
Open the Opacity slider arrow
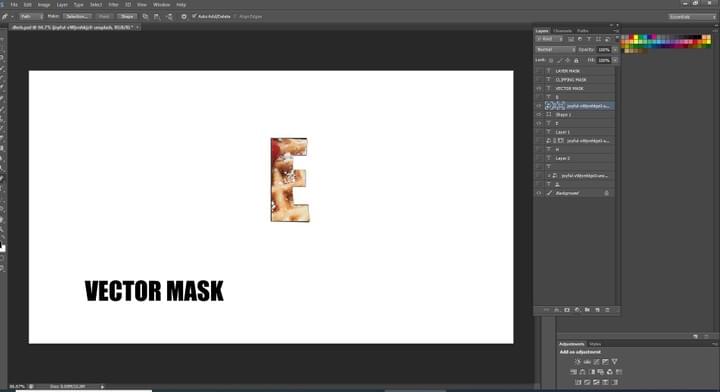pyautogui.click(x=615, y=50)
